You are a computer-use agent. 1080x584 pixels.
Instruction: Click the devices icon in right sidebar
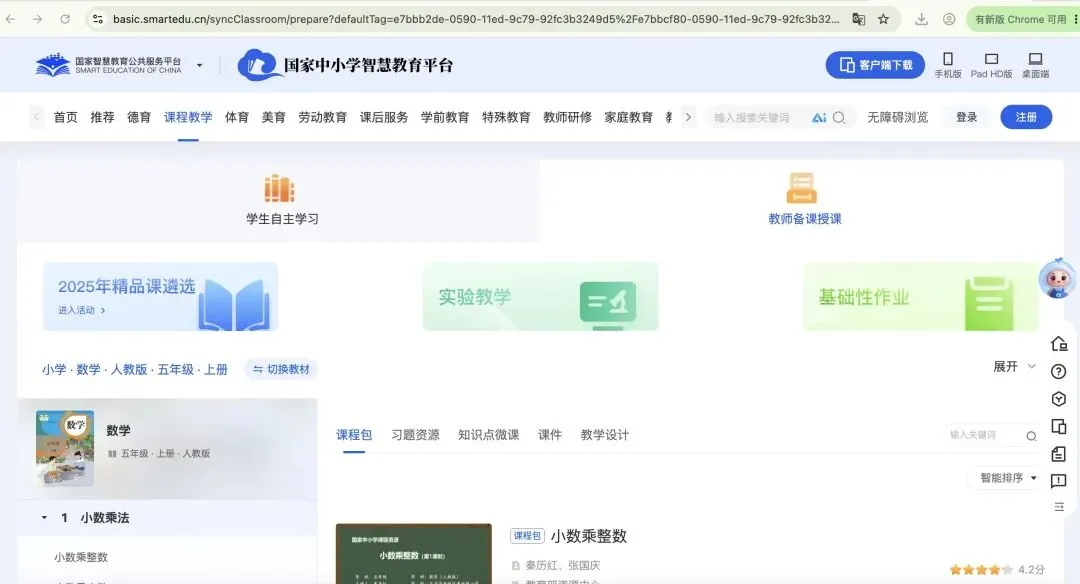tap(1059, 426)
